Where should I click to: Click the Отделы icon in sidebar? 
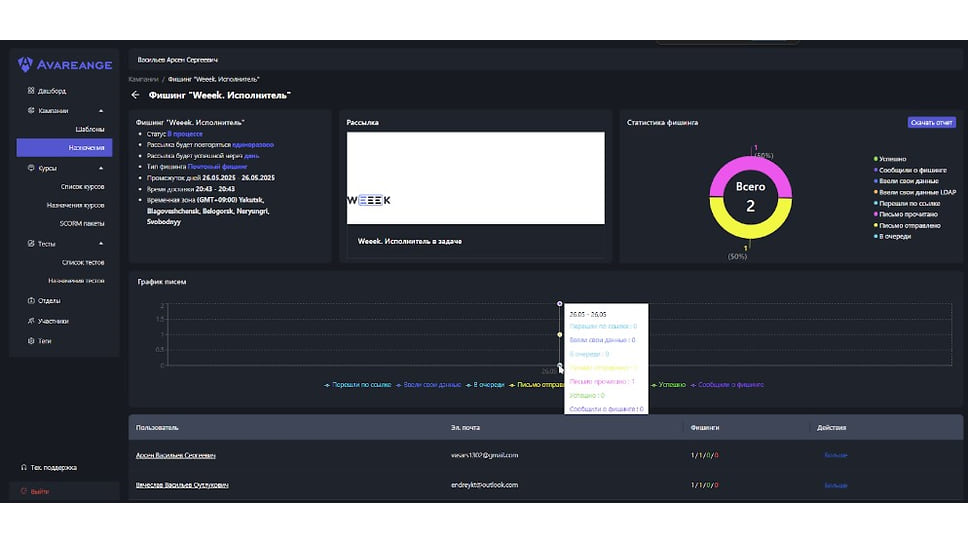(31, 301)
